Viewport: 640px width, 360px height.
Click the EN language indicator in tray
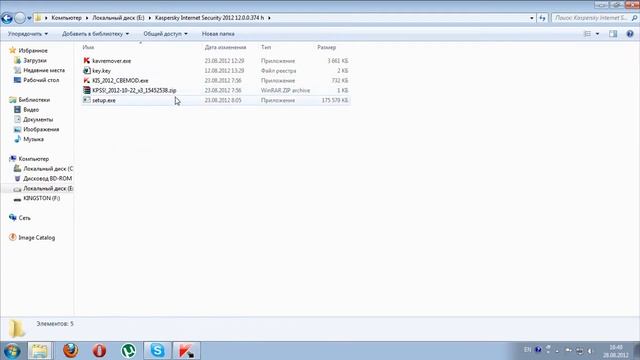pos(527,350)
